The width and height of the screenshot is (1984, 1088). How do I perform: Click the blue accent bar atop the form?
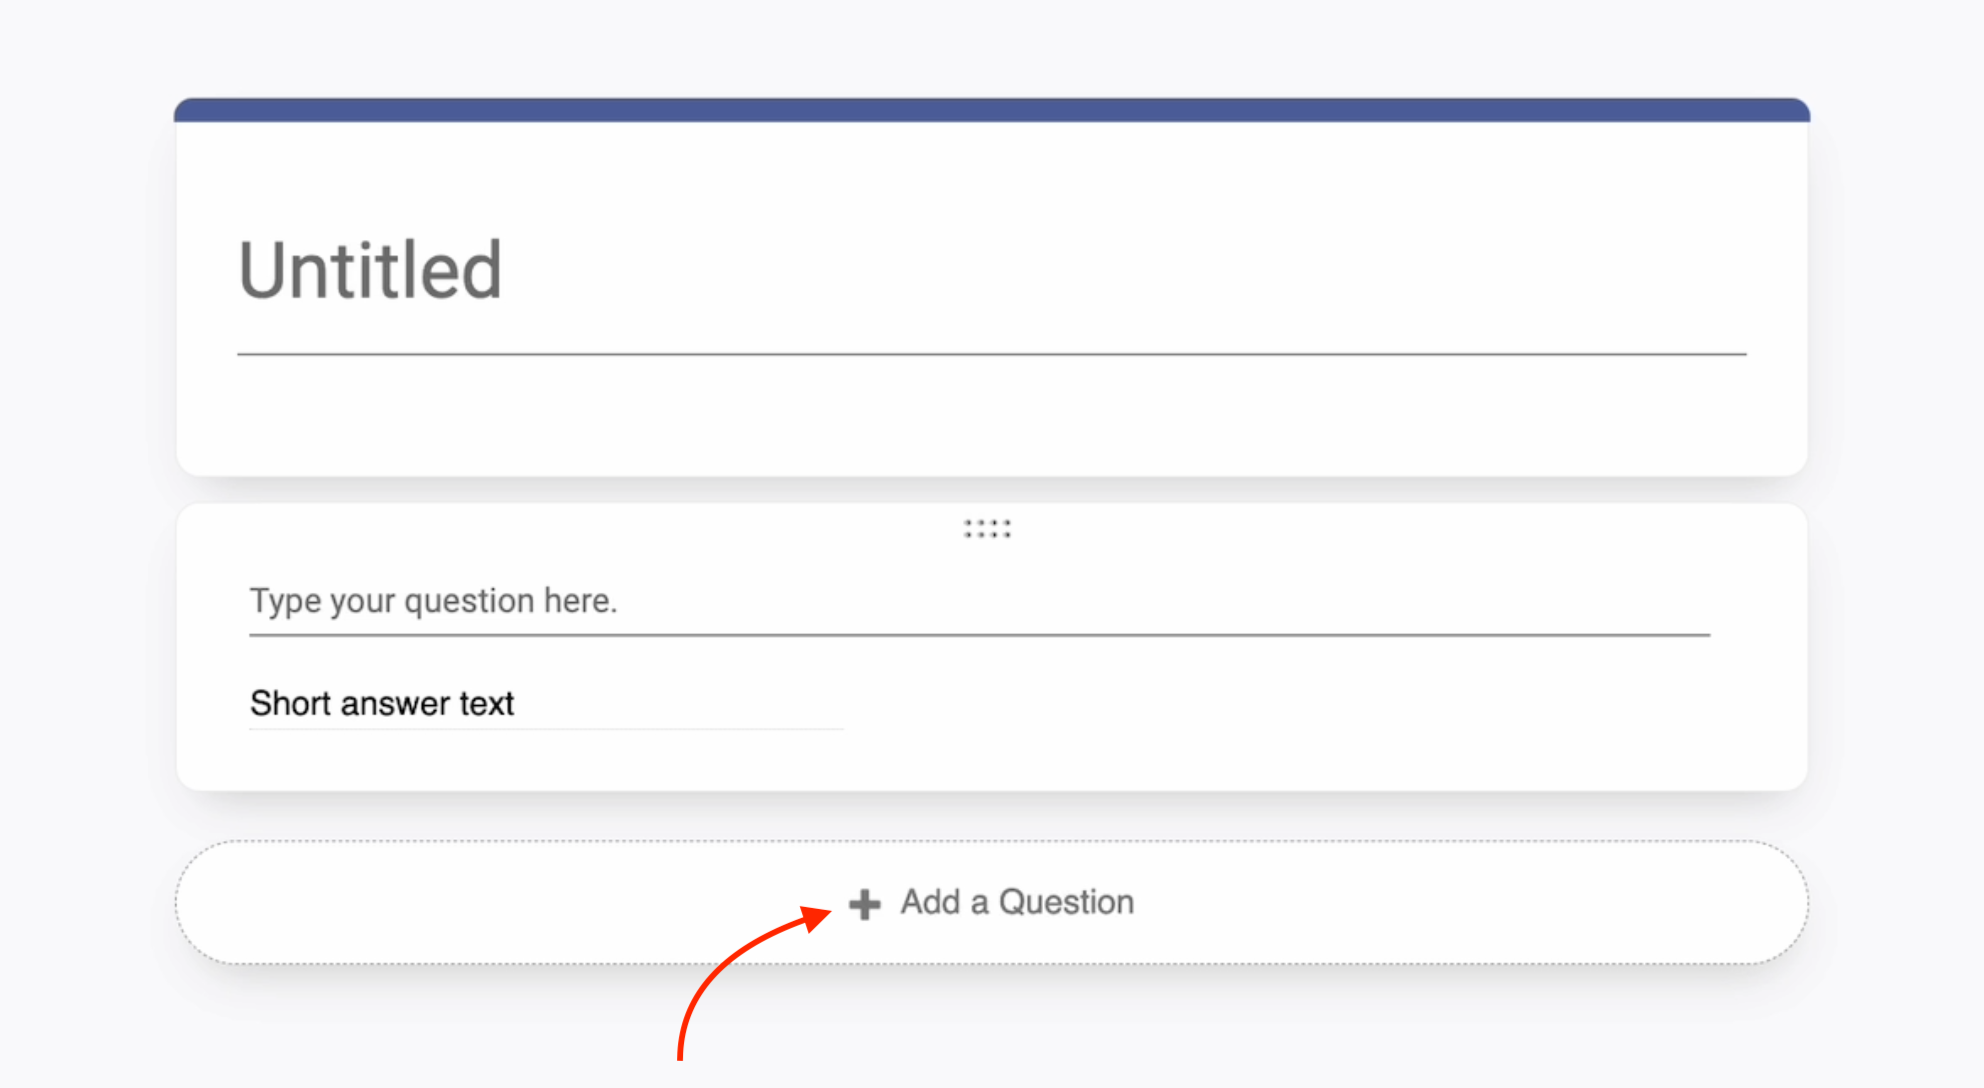tap(991, 110)
